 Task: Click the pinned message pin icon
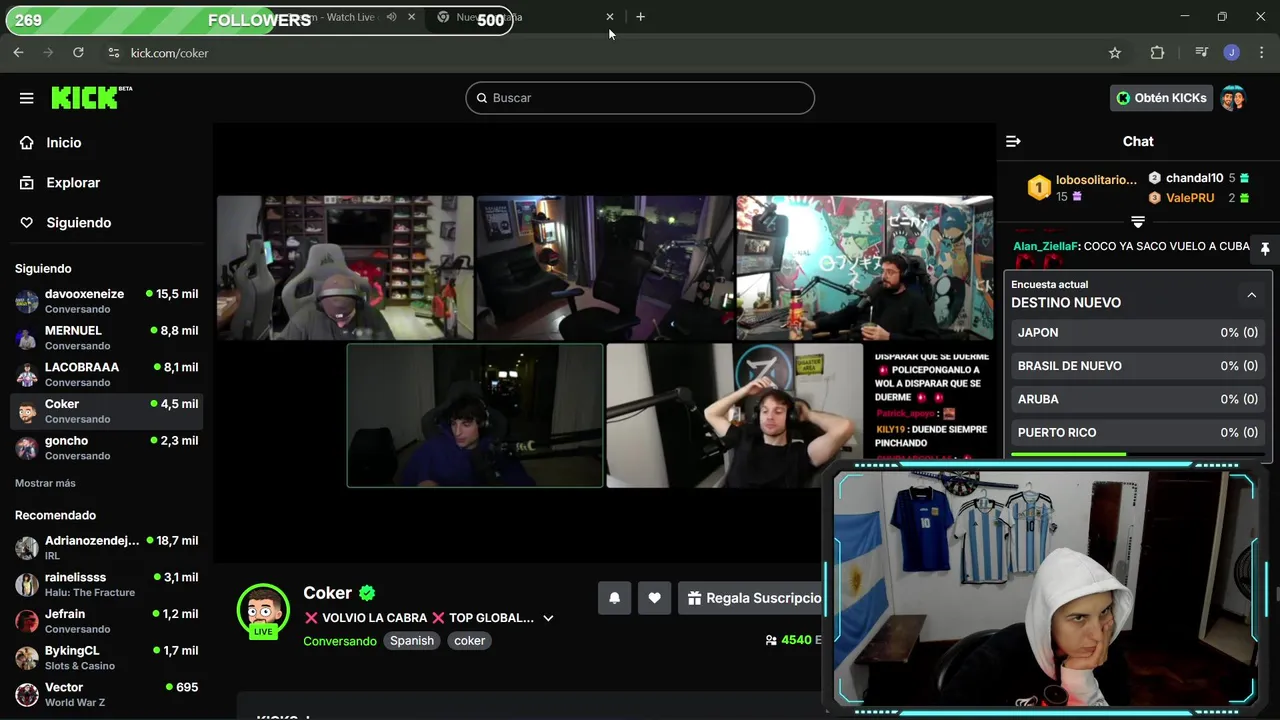(x=1264, y=248)
